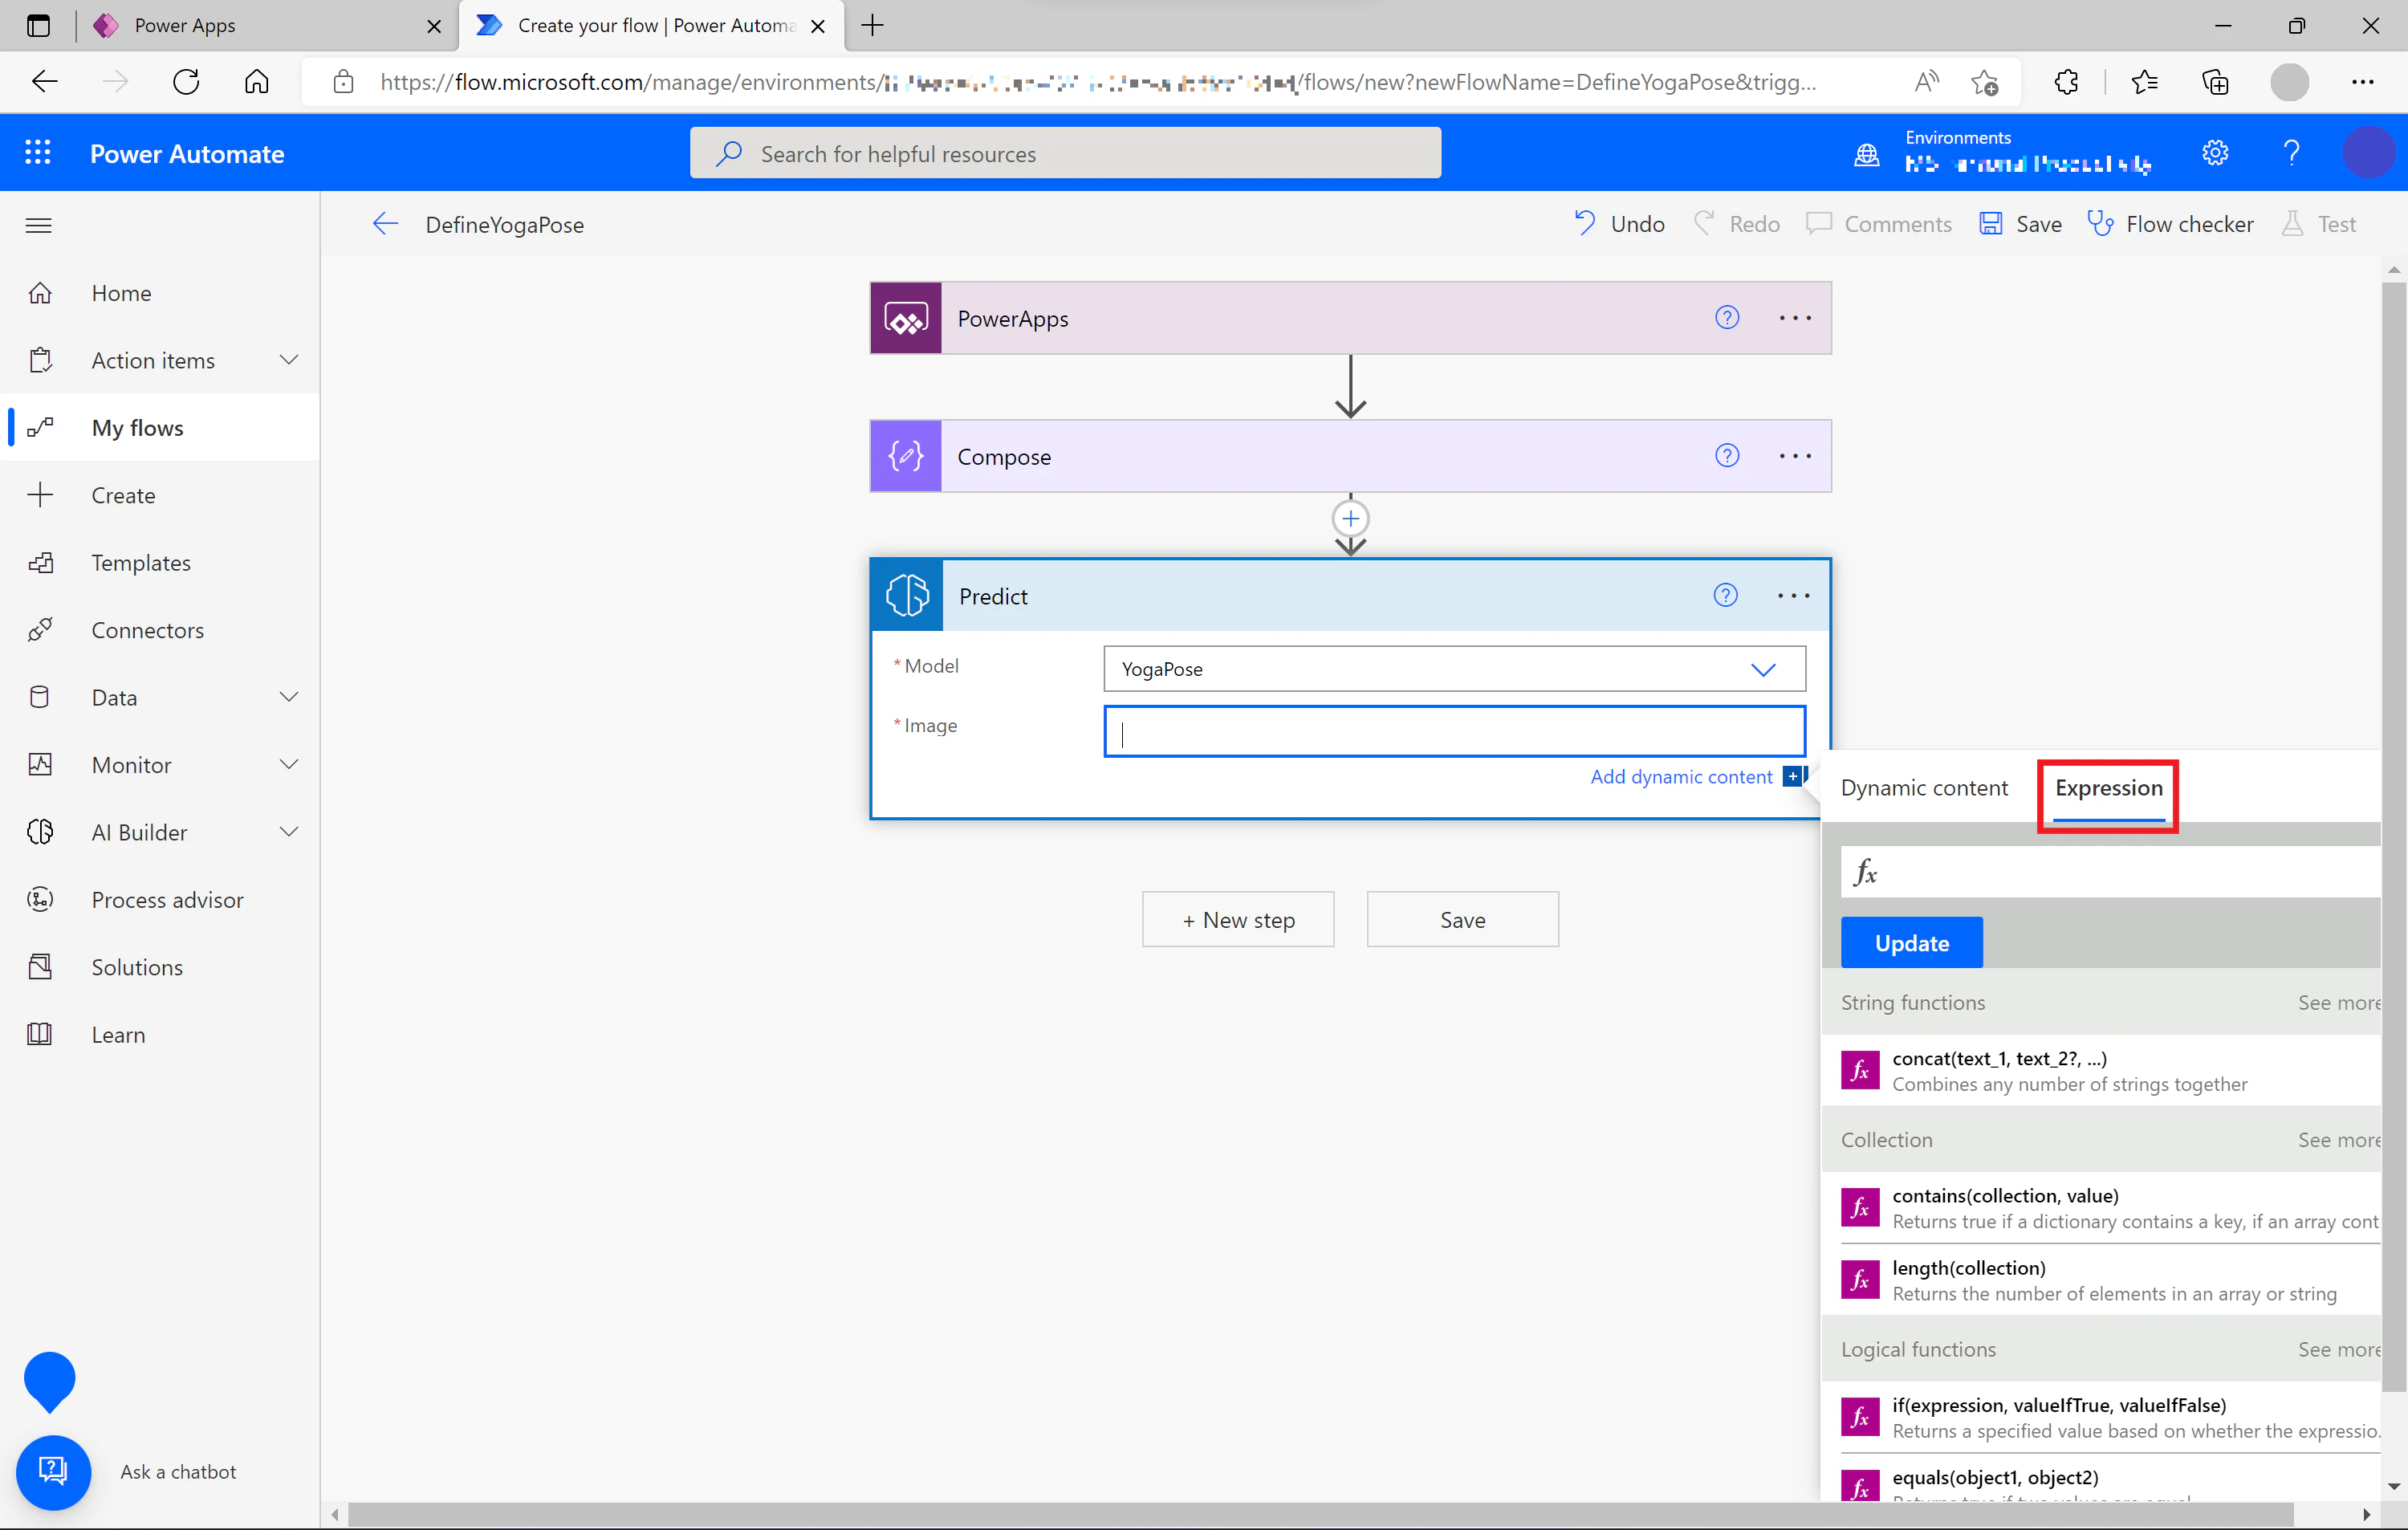Insert a step with the plus connector
This screenshot has width=2408, height=1530.
1350,519
